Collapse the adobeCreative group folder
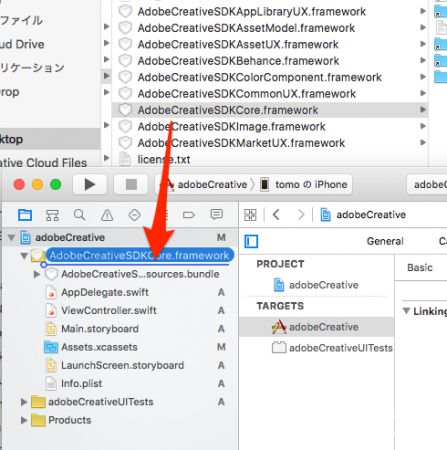This screenshot has width=447, height=450. coord(24,256)
